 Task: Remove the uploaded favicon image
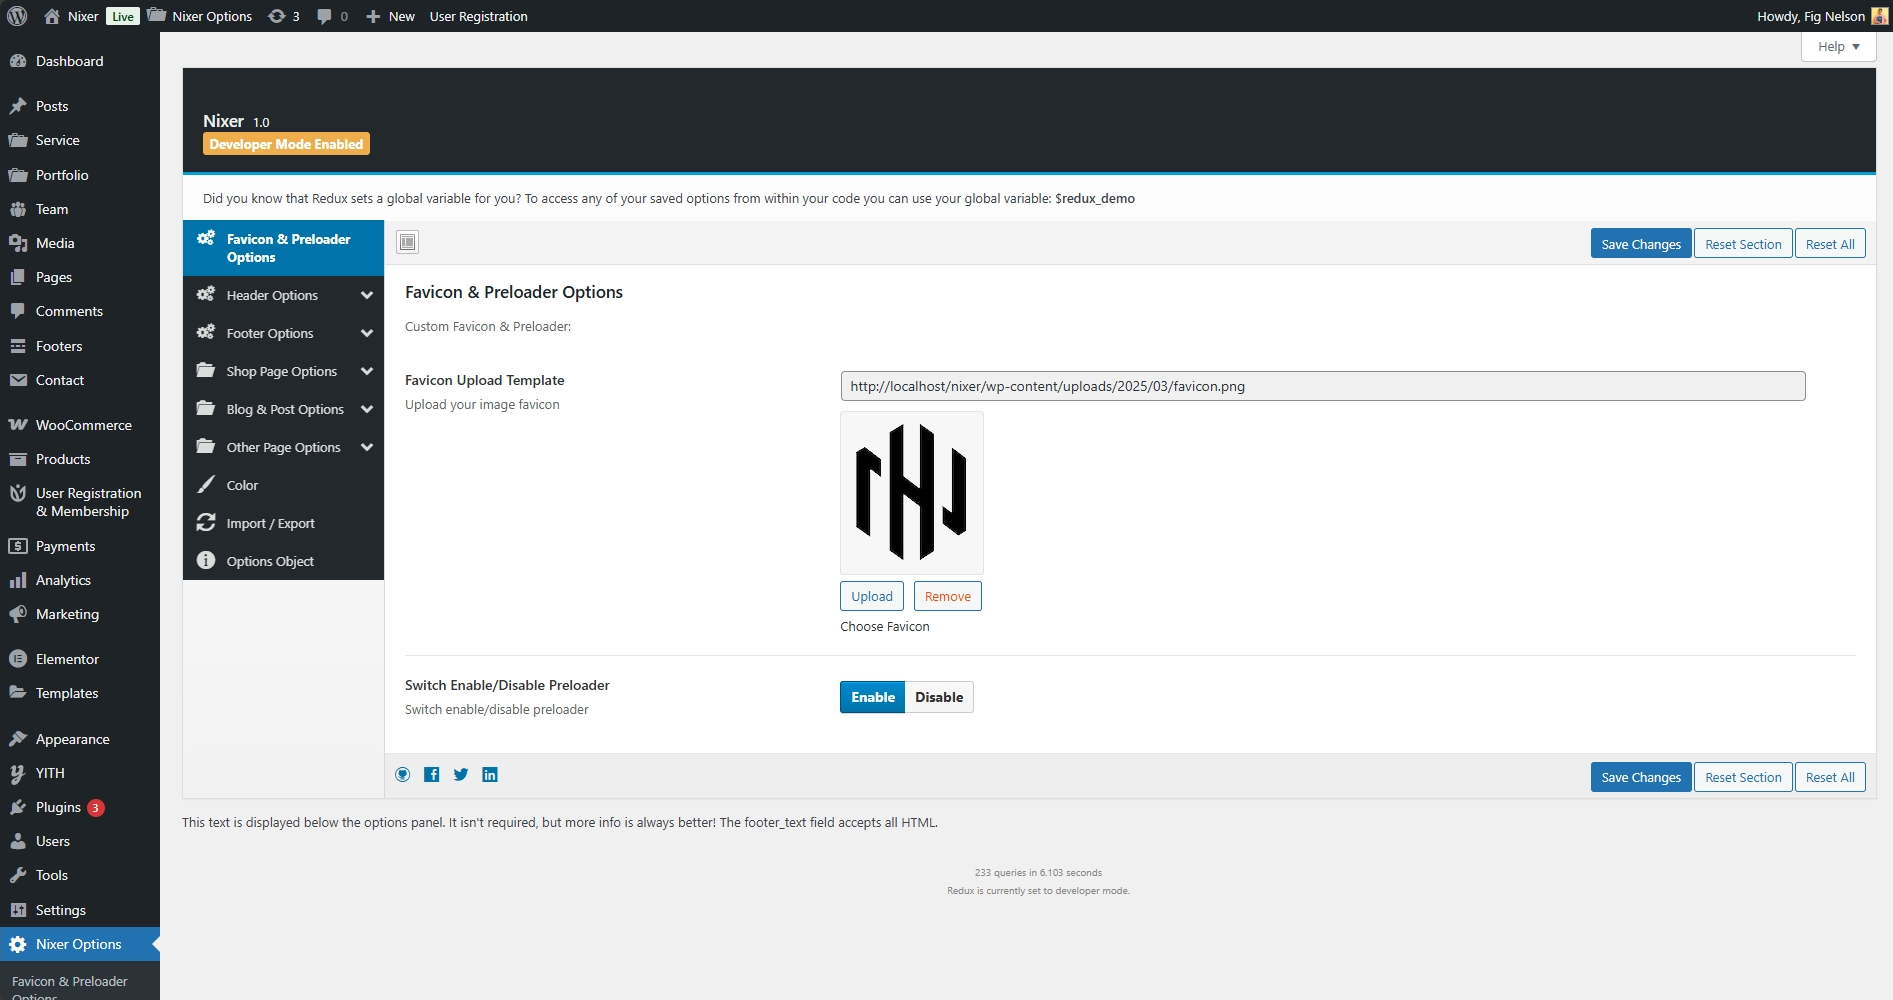(947, 596)
